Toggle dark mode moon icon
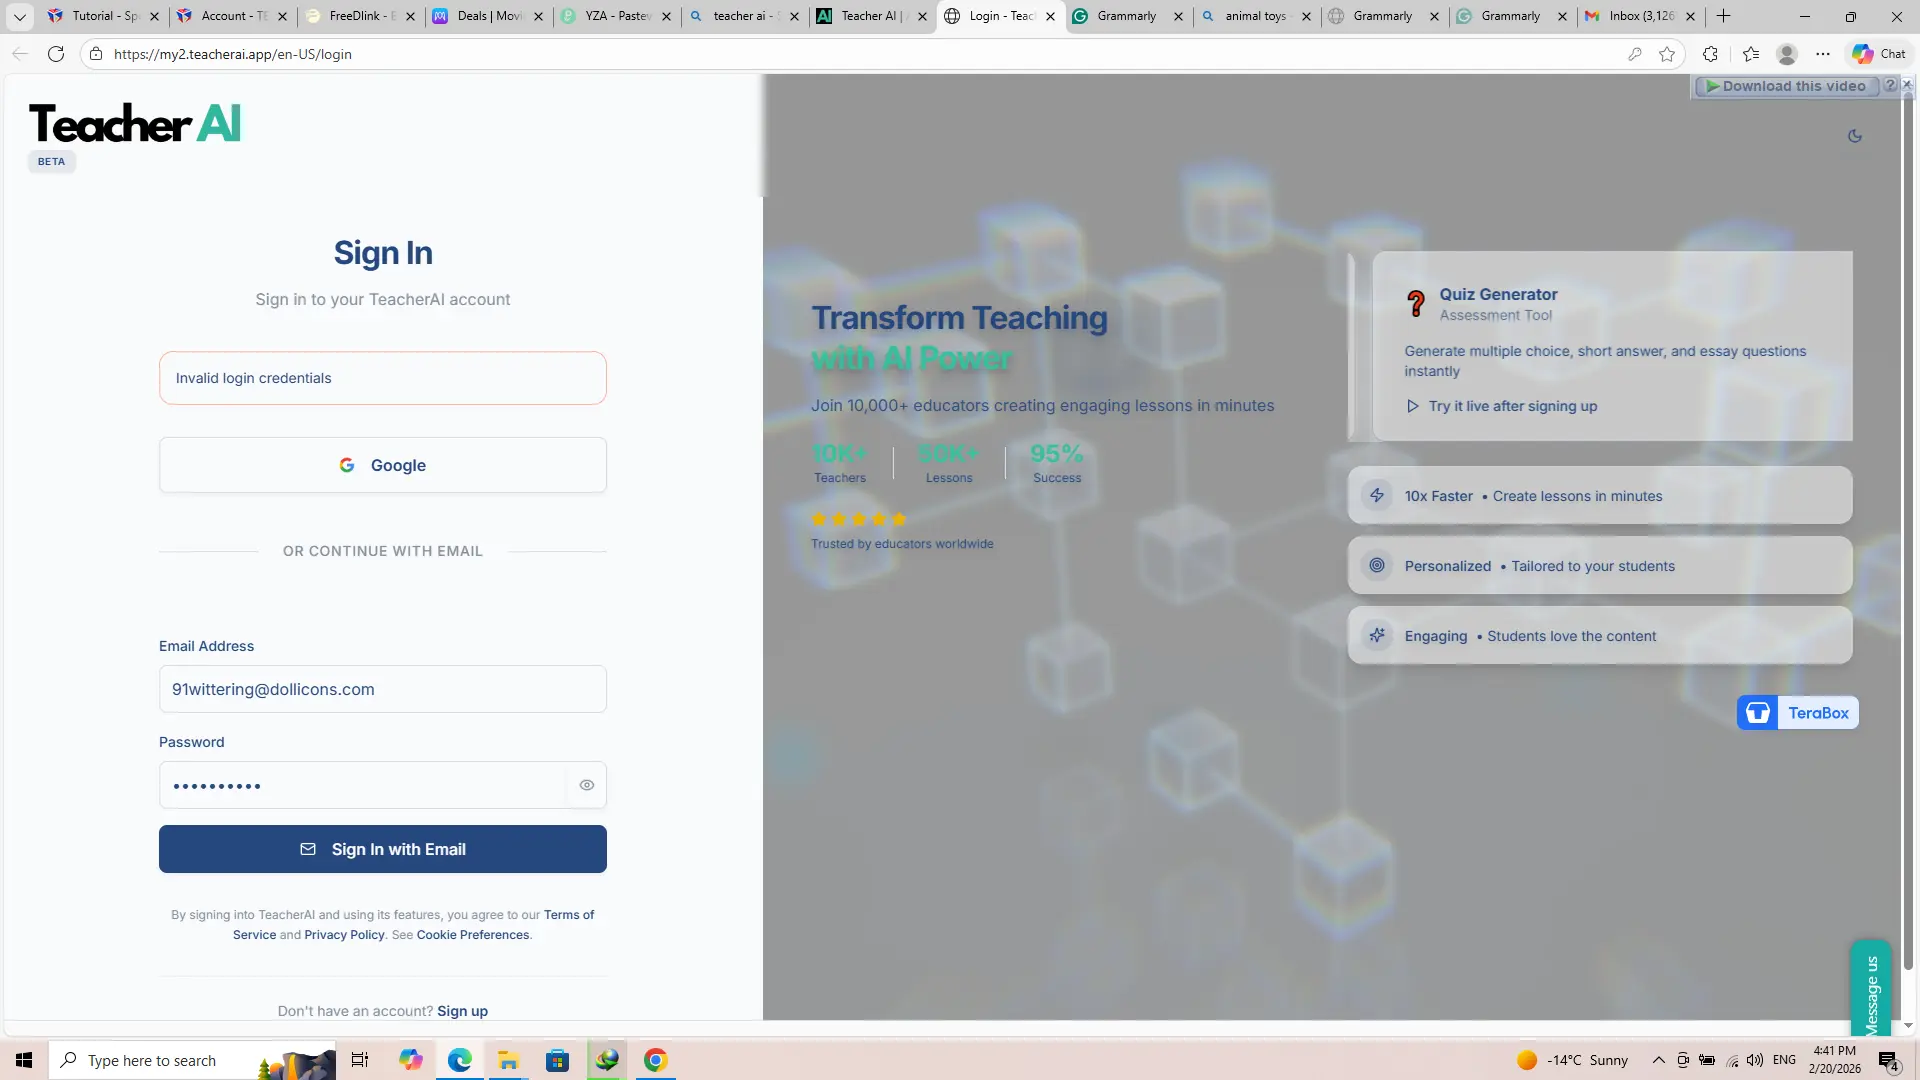 coord(1854,136)
